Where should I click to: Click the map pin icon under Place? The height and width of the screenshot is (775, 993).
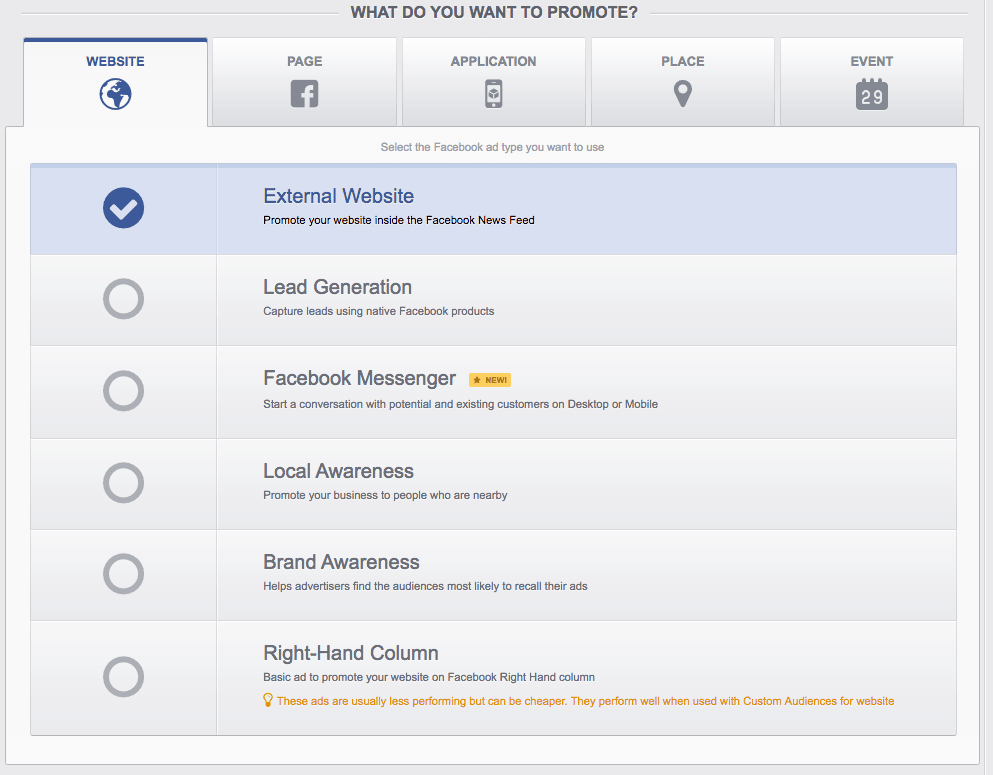(683, 94)
